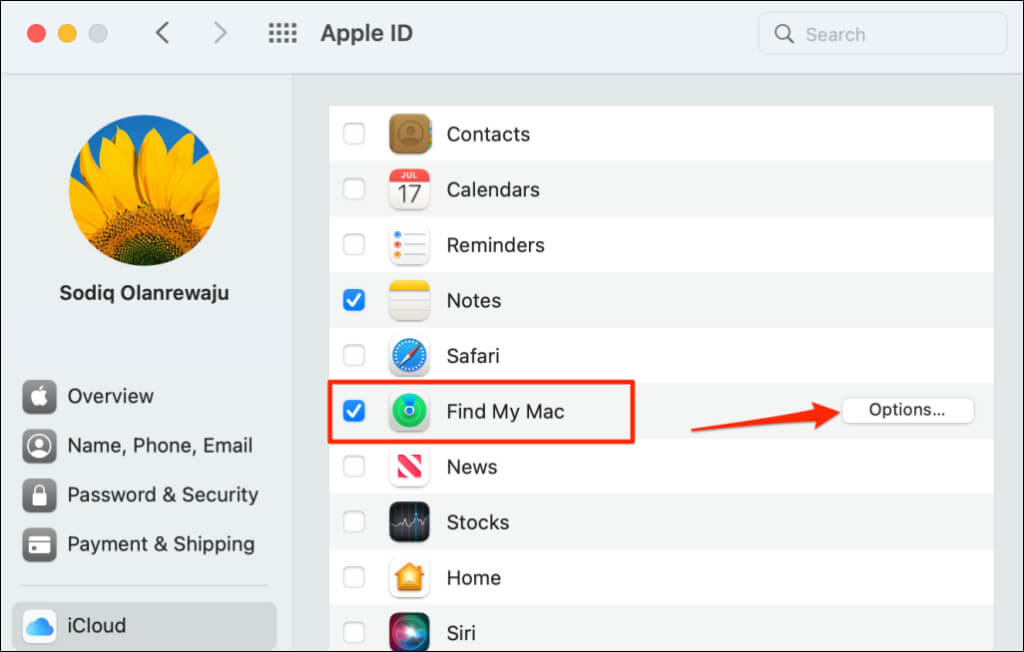
Task: Click the Safari compass icon
Action: tap(409, 356)
